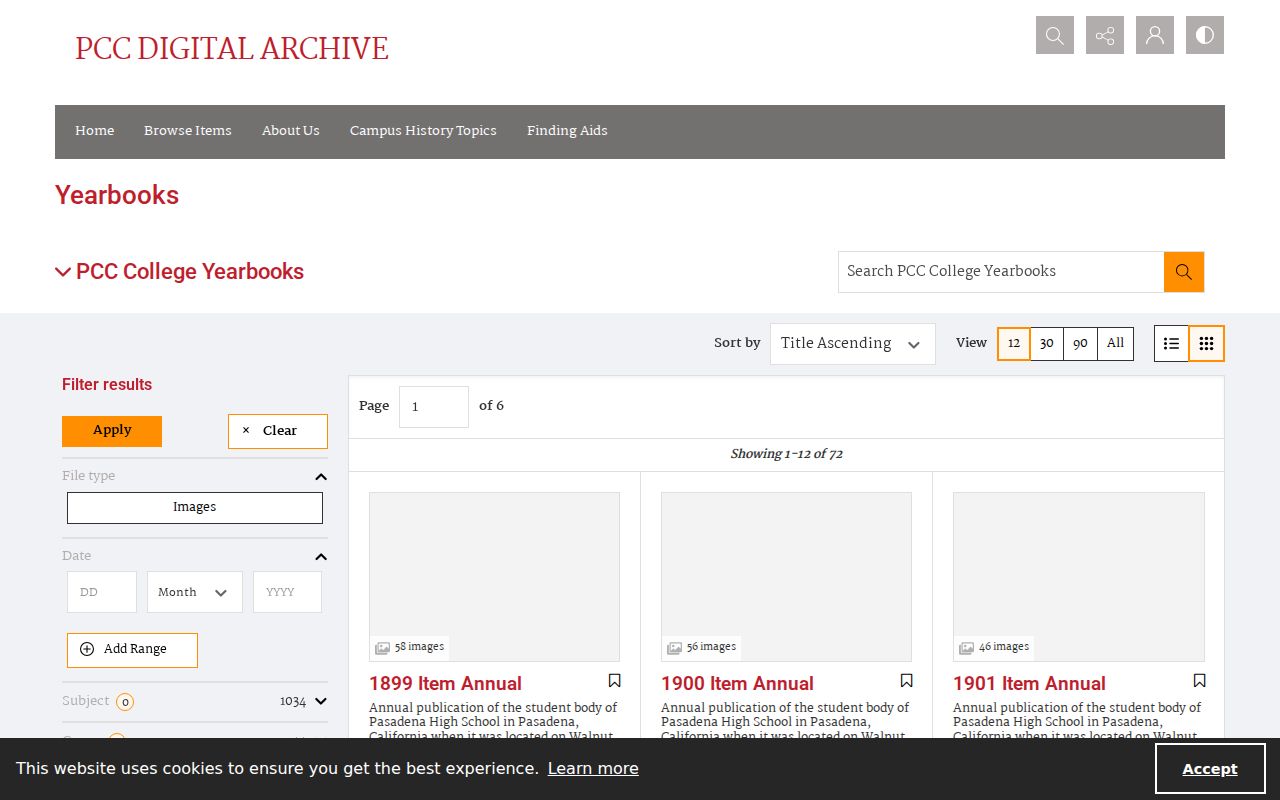
Task: Collapse the File type filter section
Action: [321, 477]
